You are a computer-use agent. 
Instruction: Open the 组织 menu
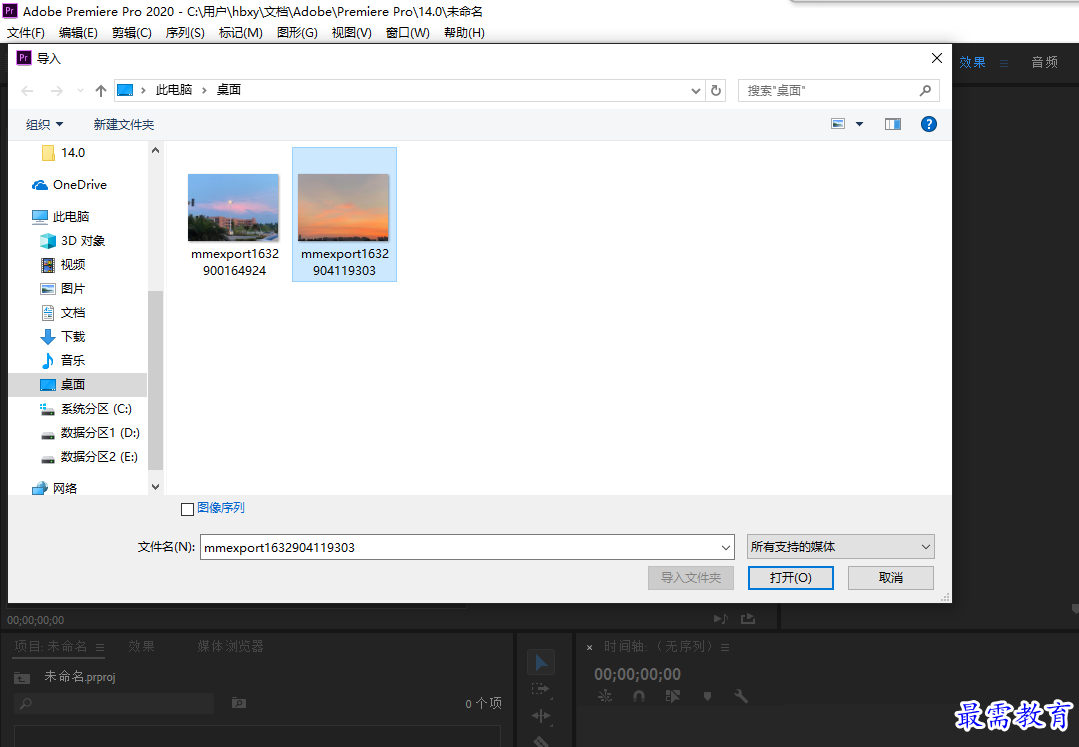(x=44, y=124)
